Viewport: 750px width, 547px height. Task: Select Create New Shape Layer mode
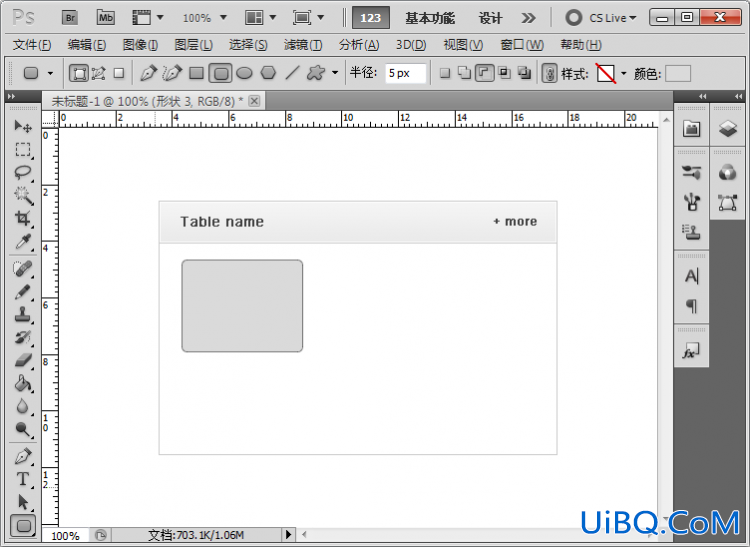tap(445, 73)
